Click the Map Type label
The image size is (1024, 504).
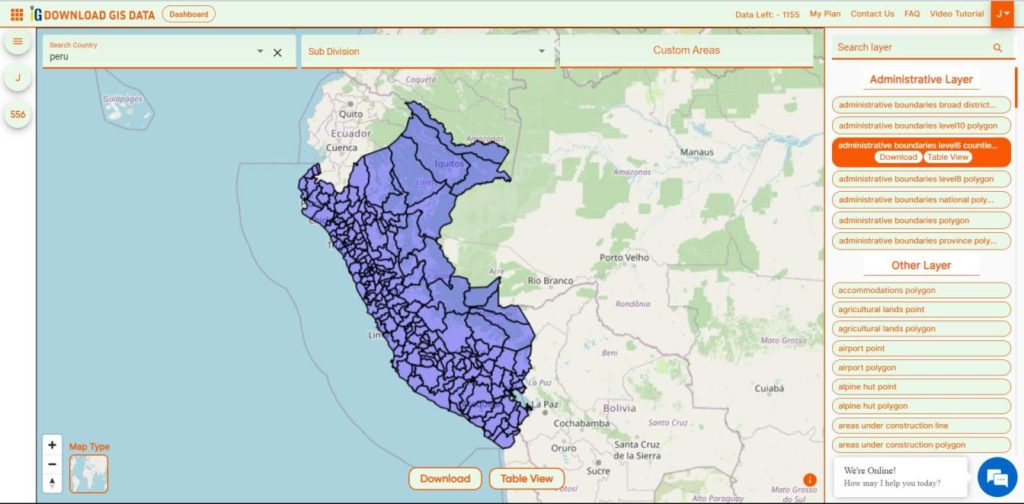(x=89, y=447)
